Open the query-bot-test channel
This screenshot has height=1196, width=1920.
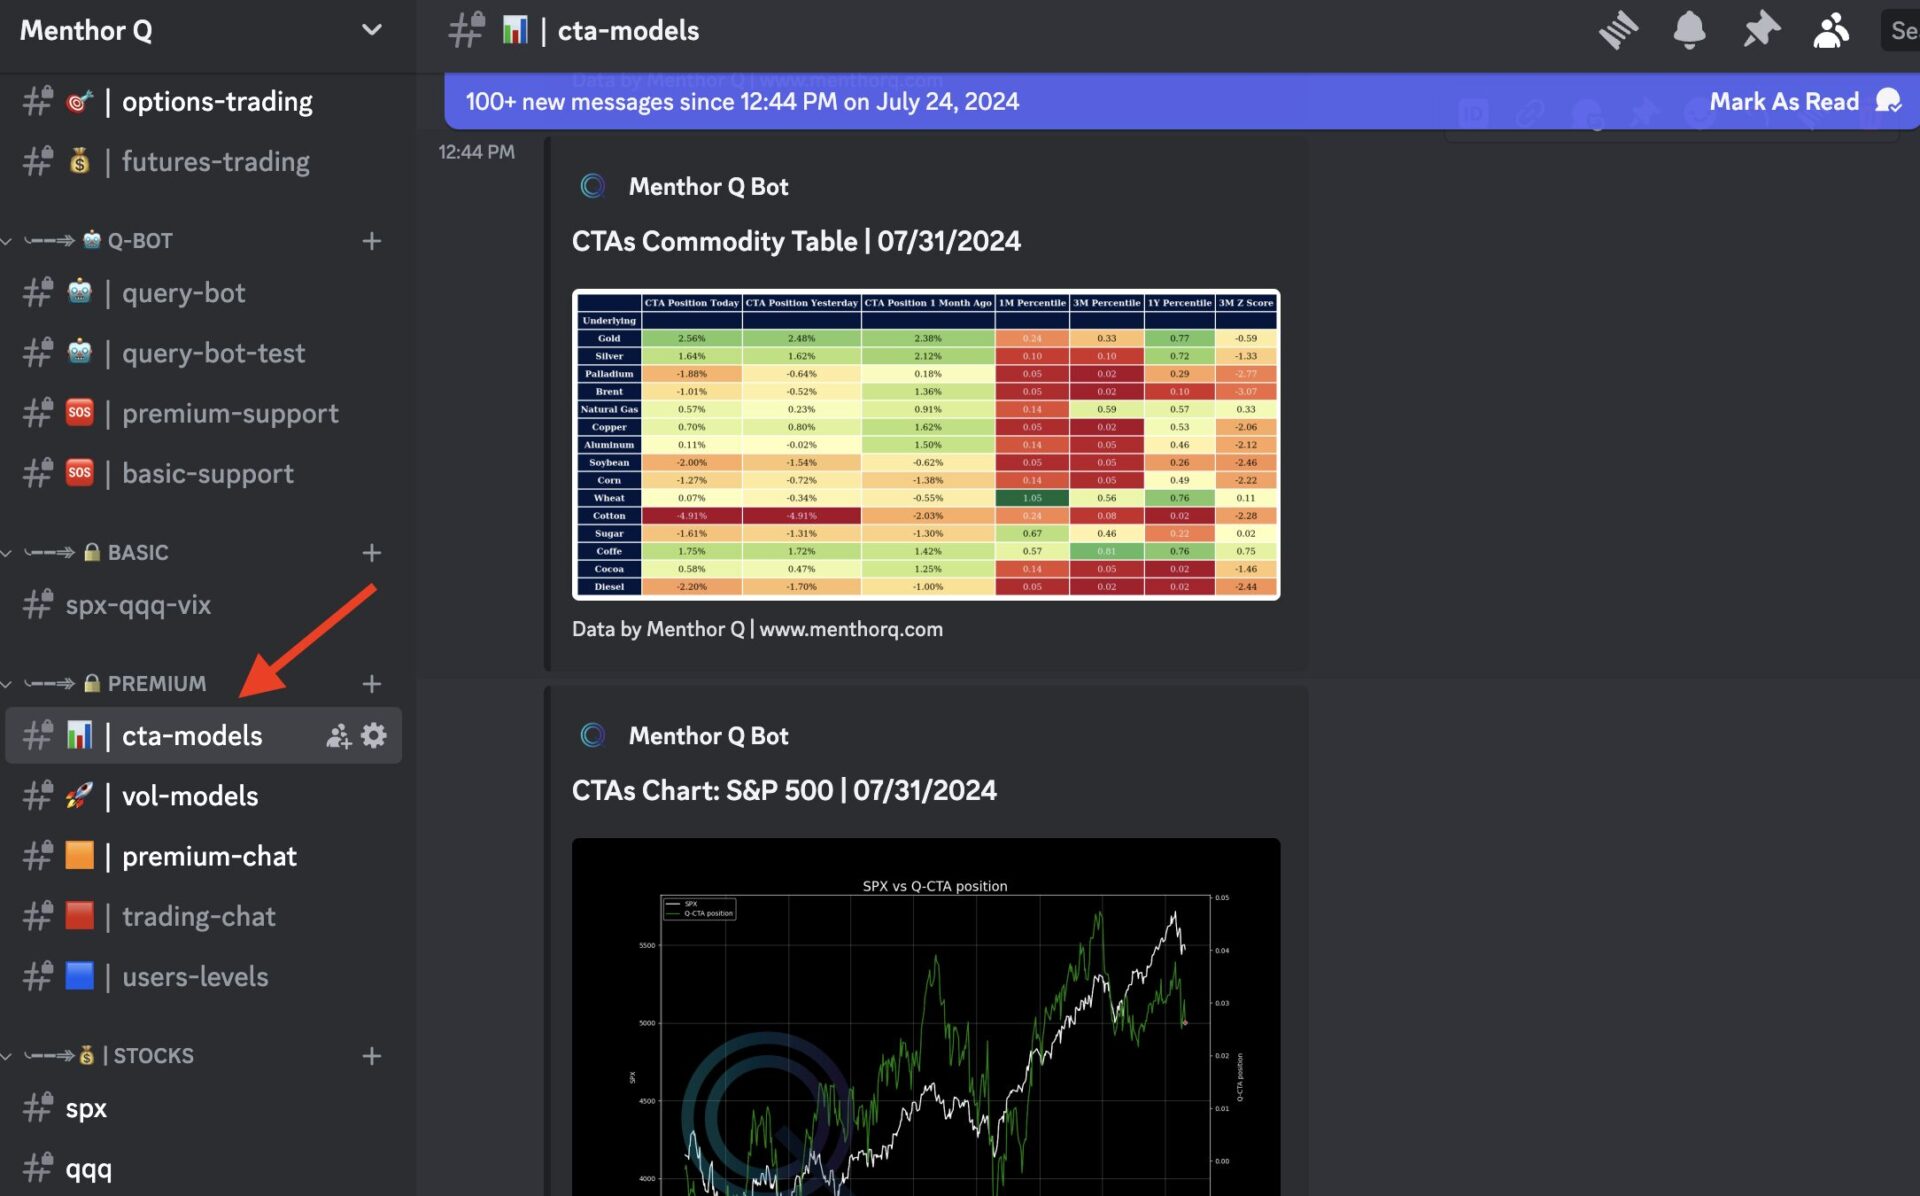(x=204, y=353)
